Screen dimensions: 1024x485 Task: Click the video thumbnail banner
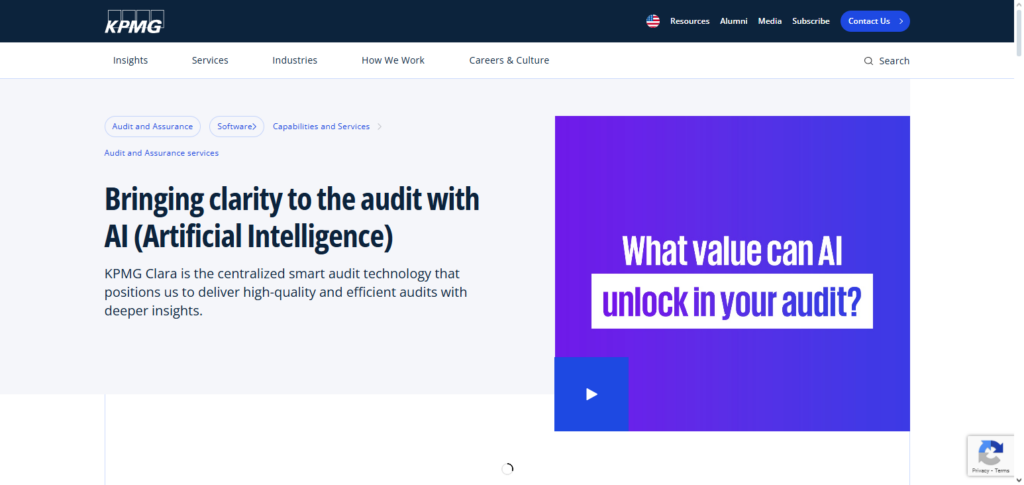(x=732, y=274)
